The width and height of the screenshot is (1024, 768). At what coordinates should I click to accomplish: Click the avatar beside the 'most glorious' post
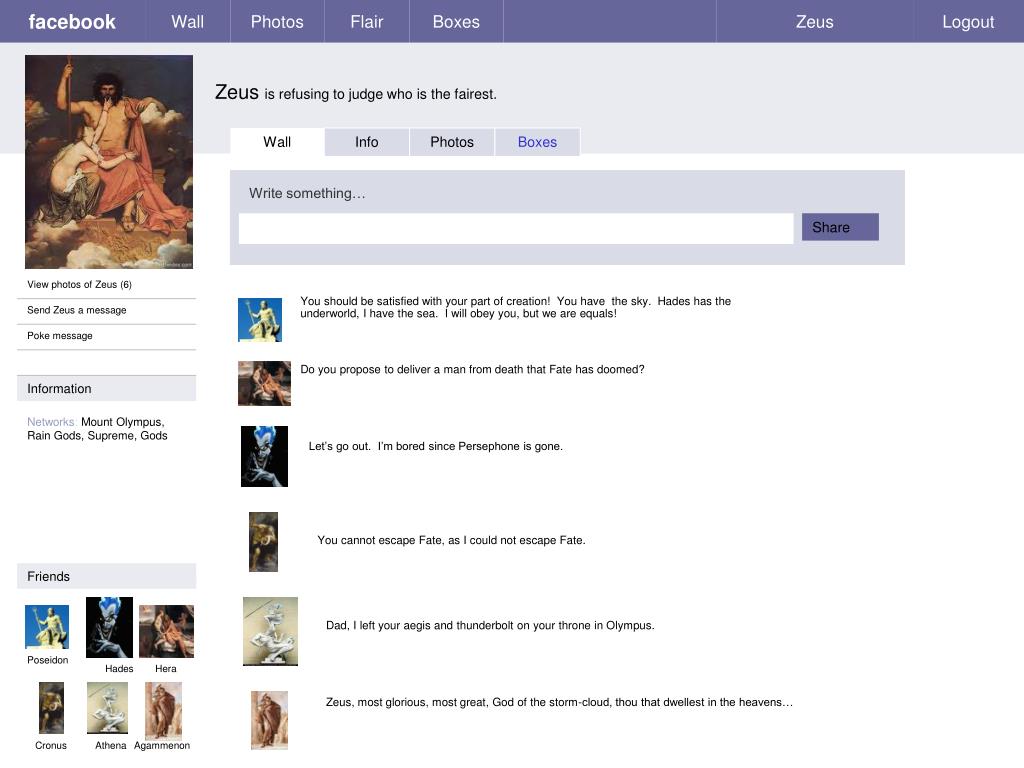(x=269, y=720)
